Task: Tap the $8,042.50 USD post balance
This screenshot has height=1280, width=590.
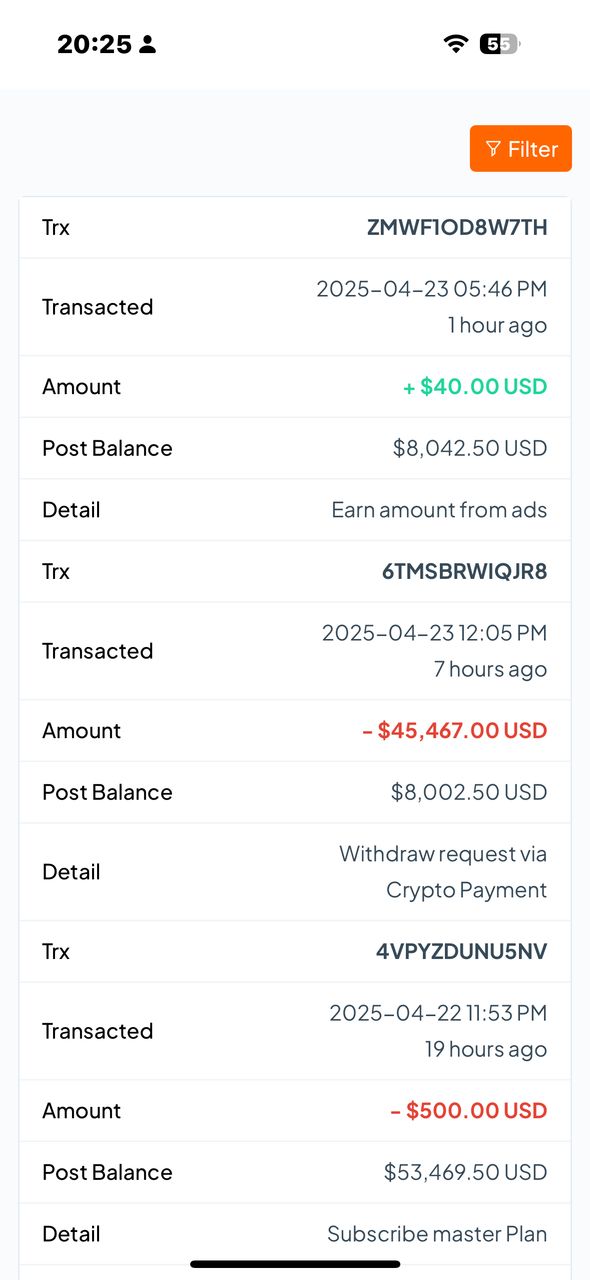Action: pyautogui.click(x=470, y=448)
